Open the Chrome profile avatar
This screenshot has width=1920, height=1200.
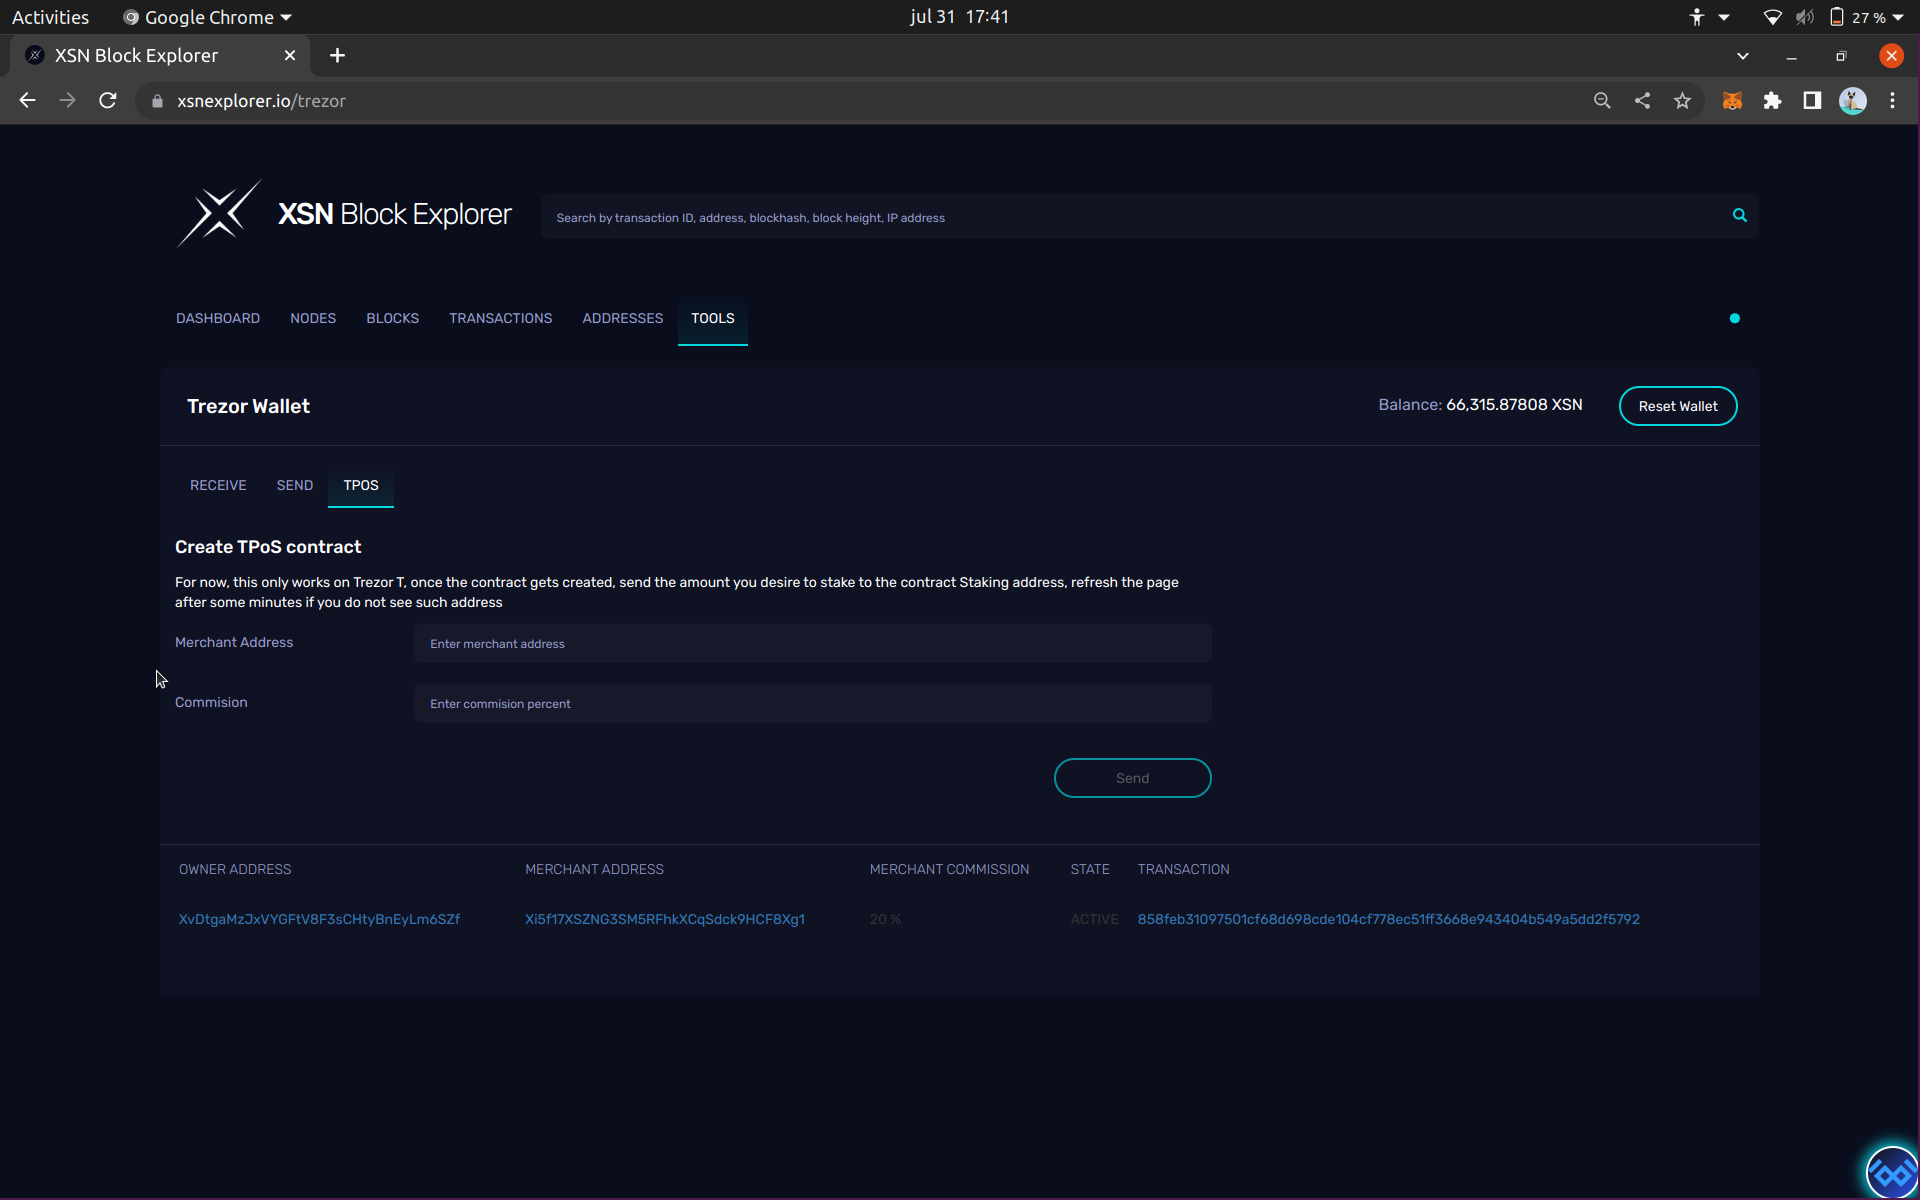[x=1853, y=101]
